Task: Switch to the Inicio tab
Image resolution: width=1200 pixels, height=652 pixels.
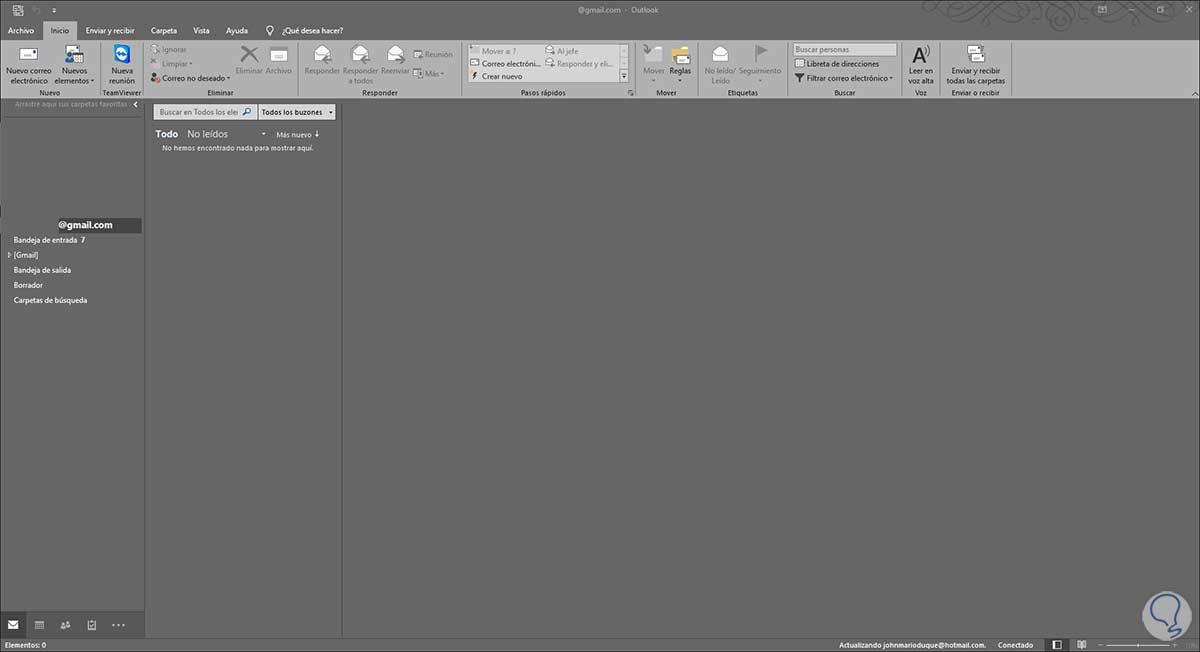Action: point(60,30)
